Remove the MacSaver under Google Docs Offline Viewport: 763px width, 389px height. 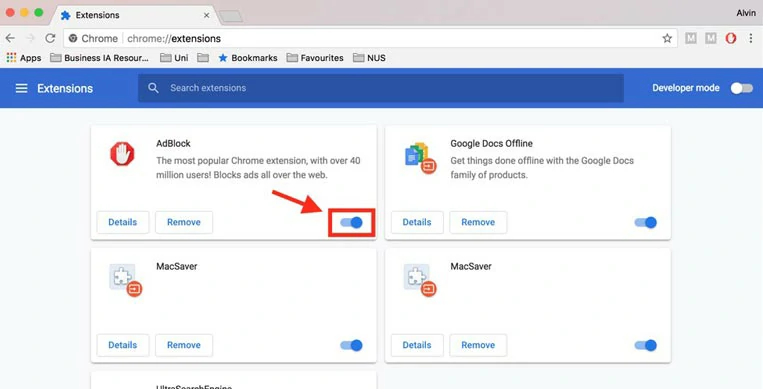coord(478,345)
